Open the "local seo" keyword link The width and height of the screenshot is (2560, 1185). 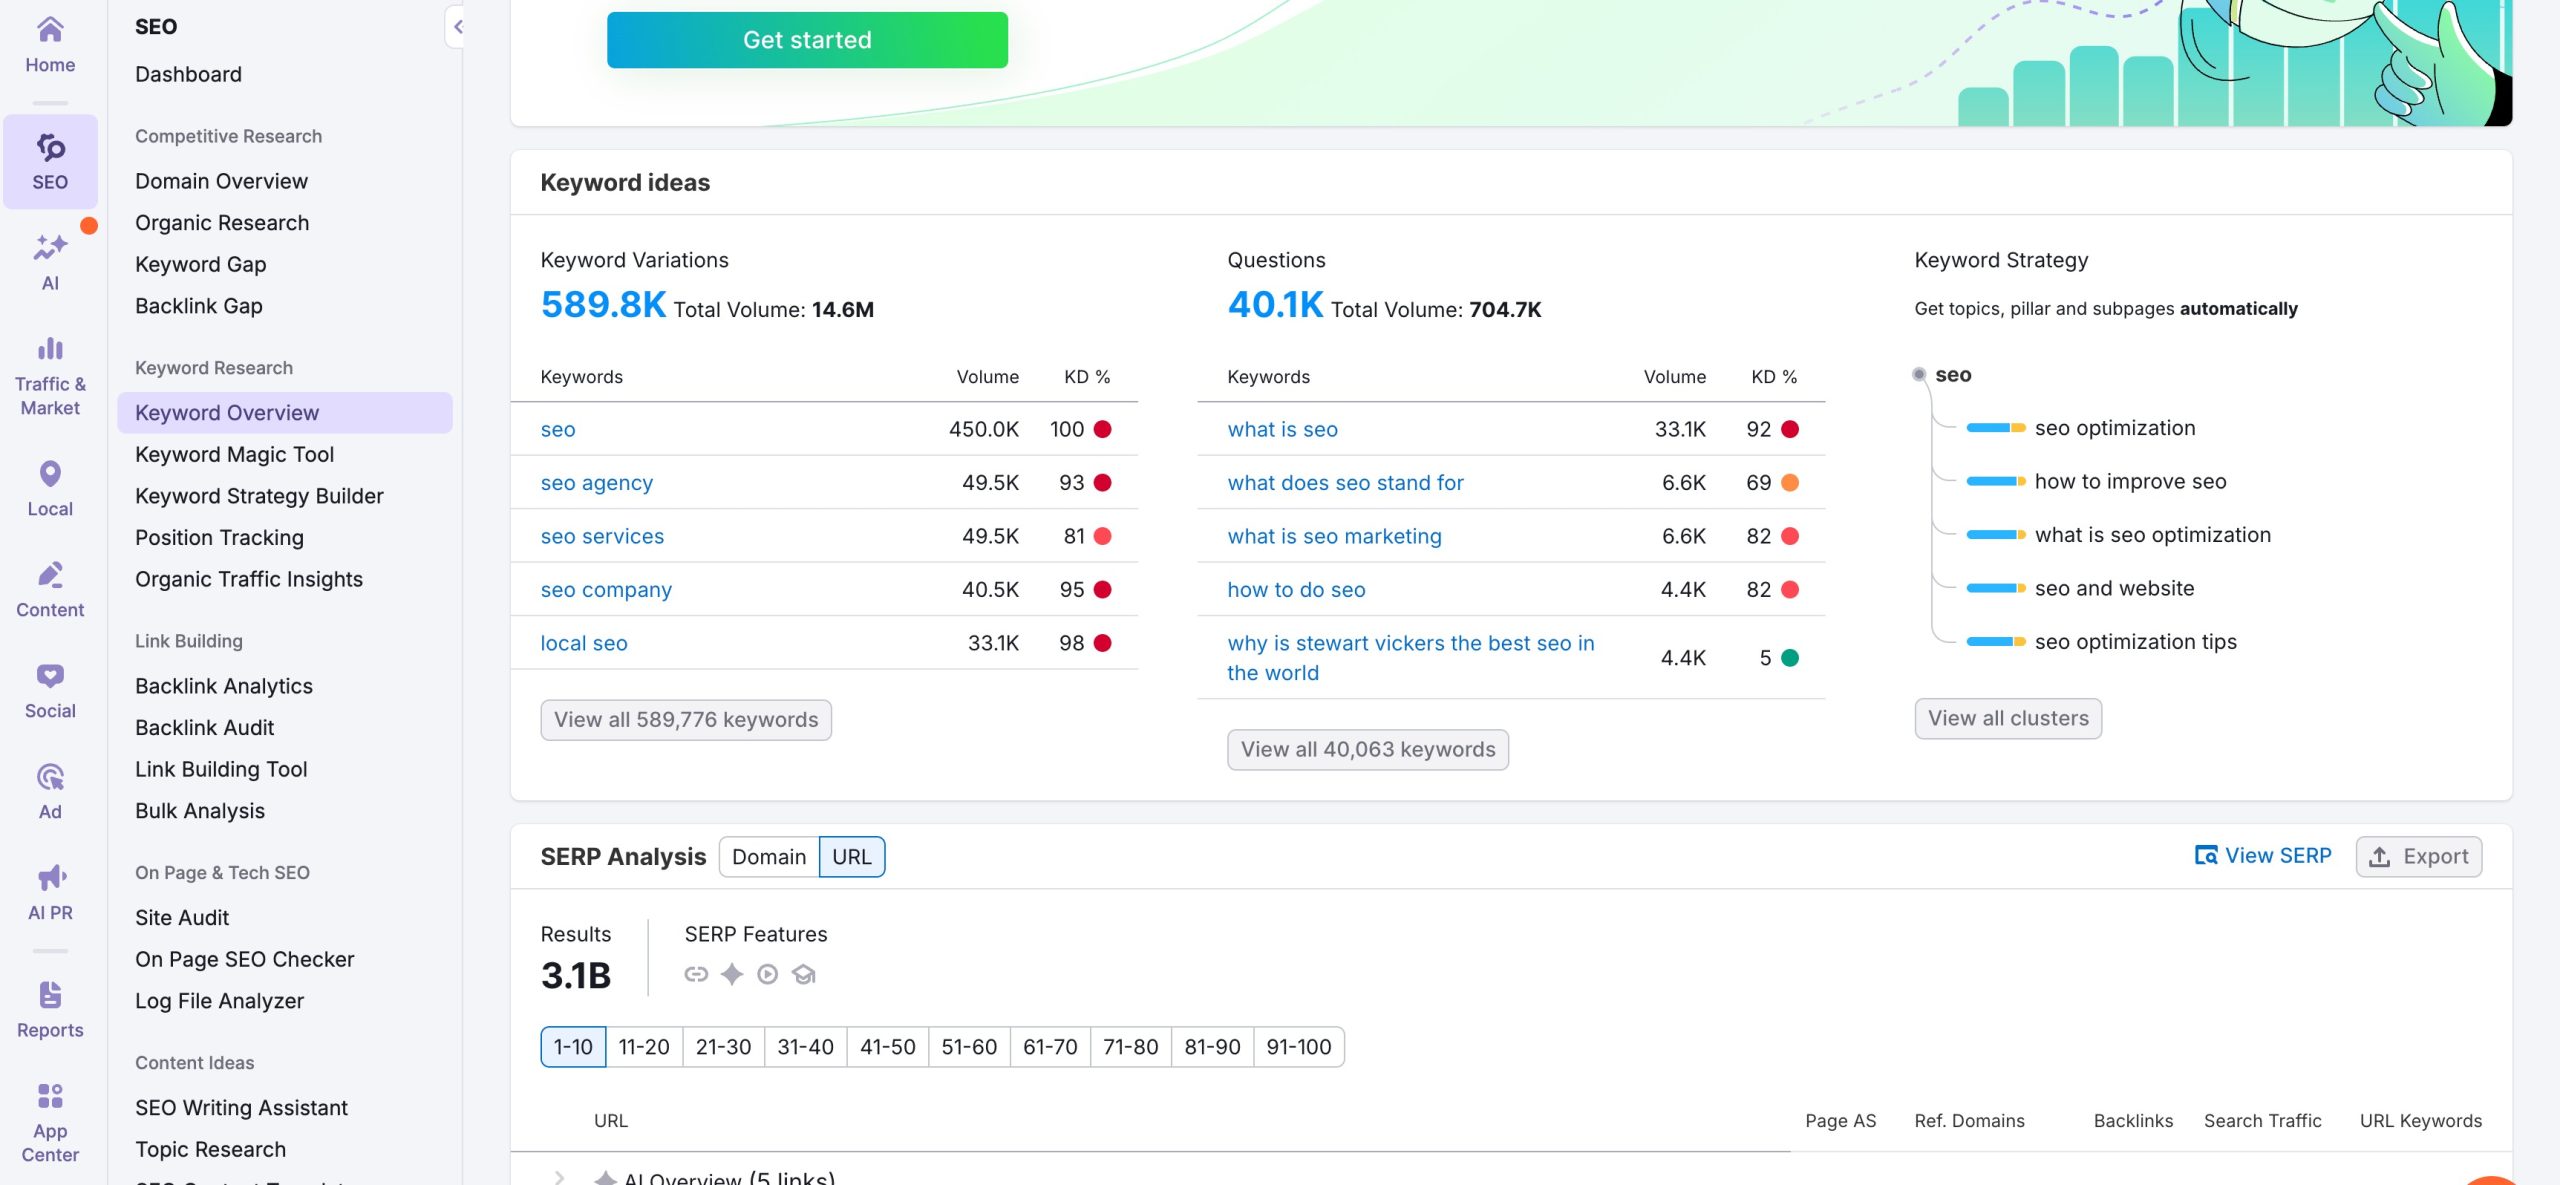point(584,642)
